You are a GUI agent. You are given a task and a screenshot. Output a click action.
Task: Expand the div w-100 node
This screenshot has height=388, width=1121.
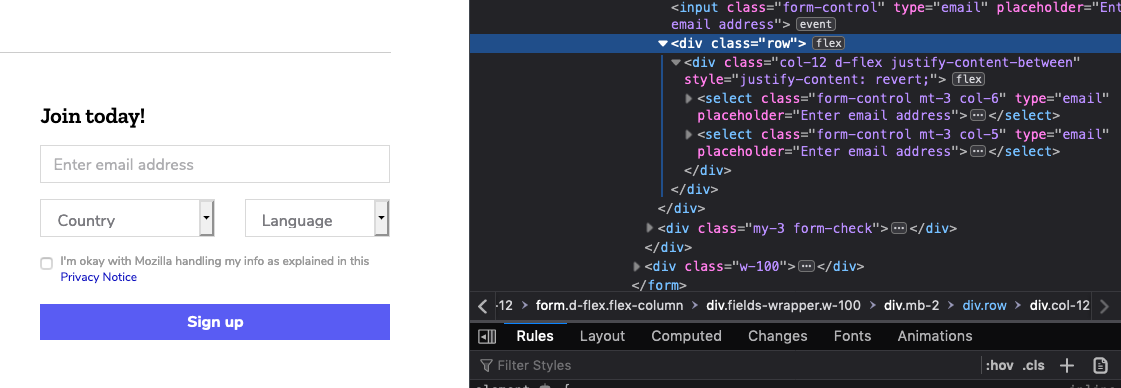click(637, 266)
